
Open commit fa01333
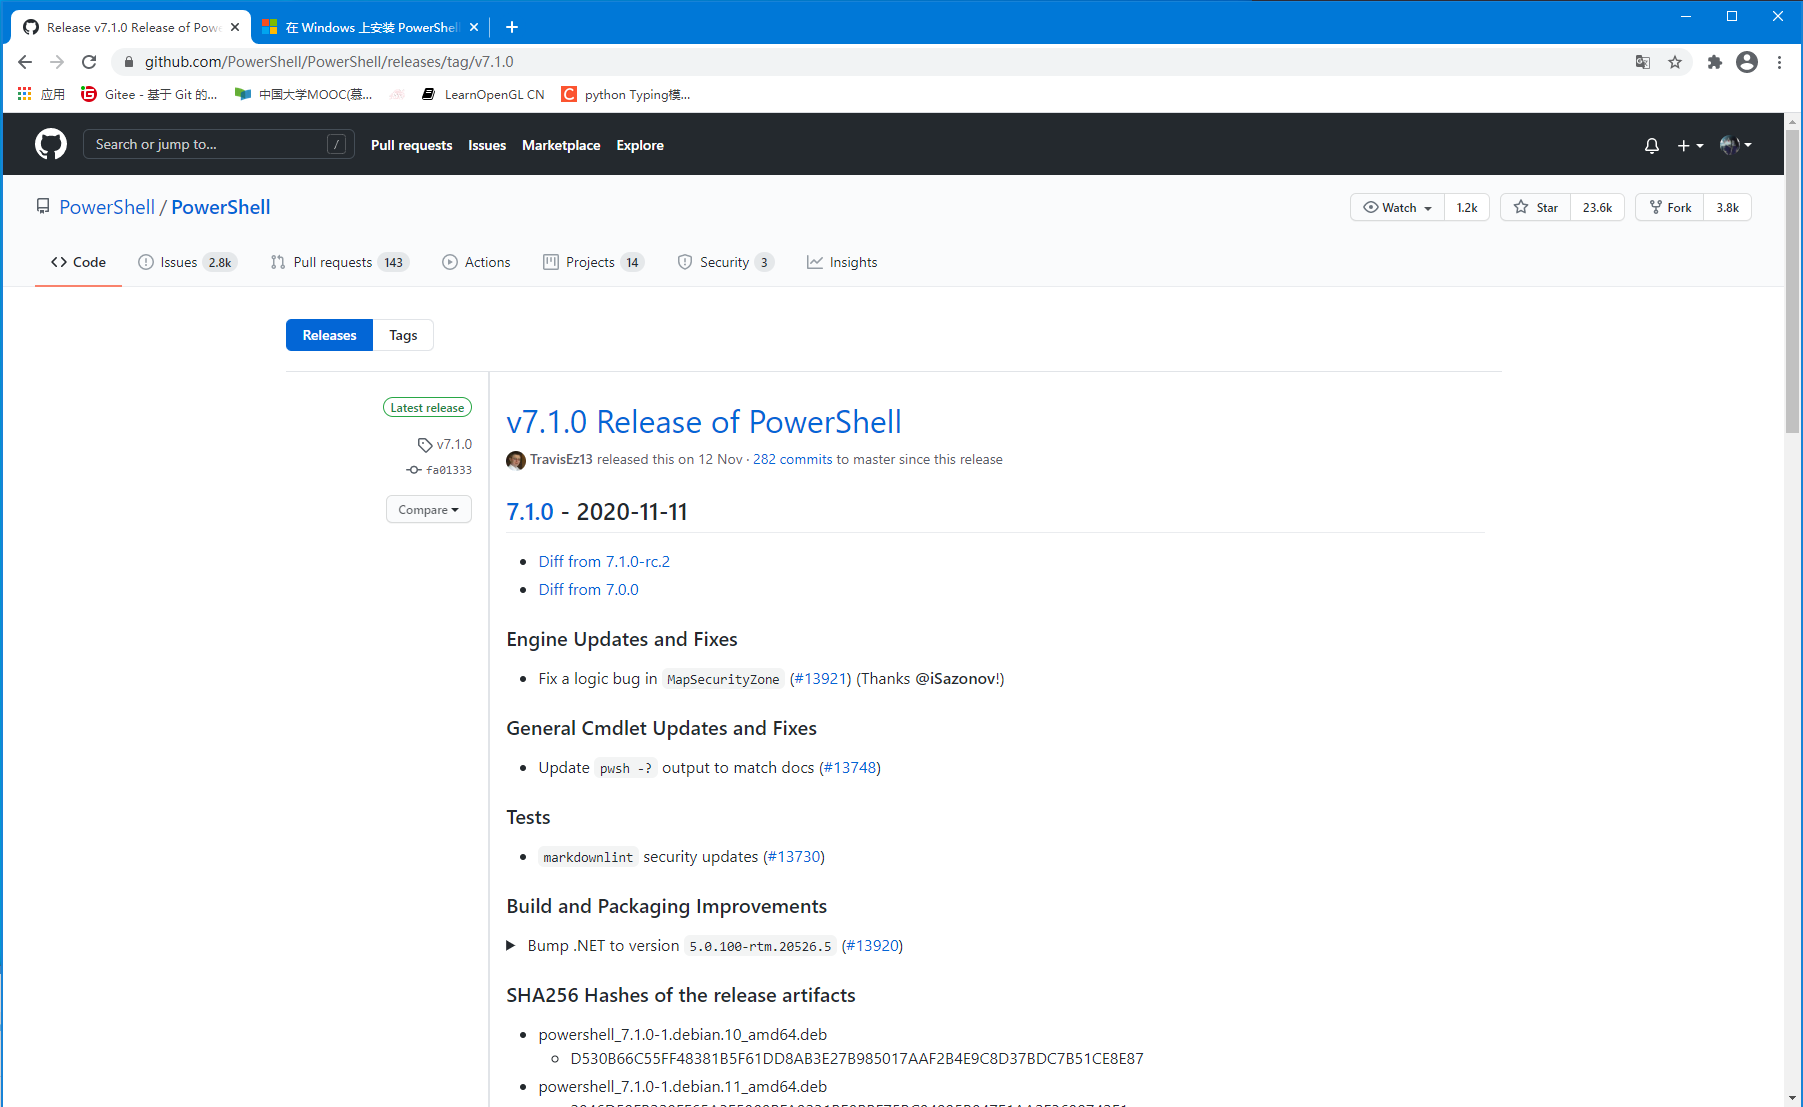(x=439, y=470)
